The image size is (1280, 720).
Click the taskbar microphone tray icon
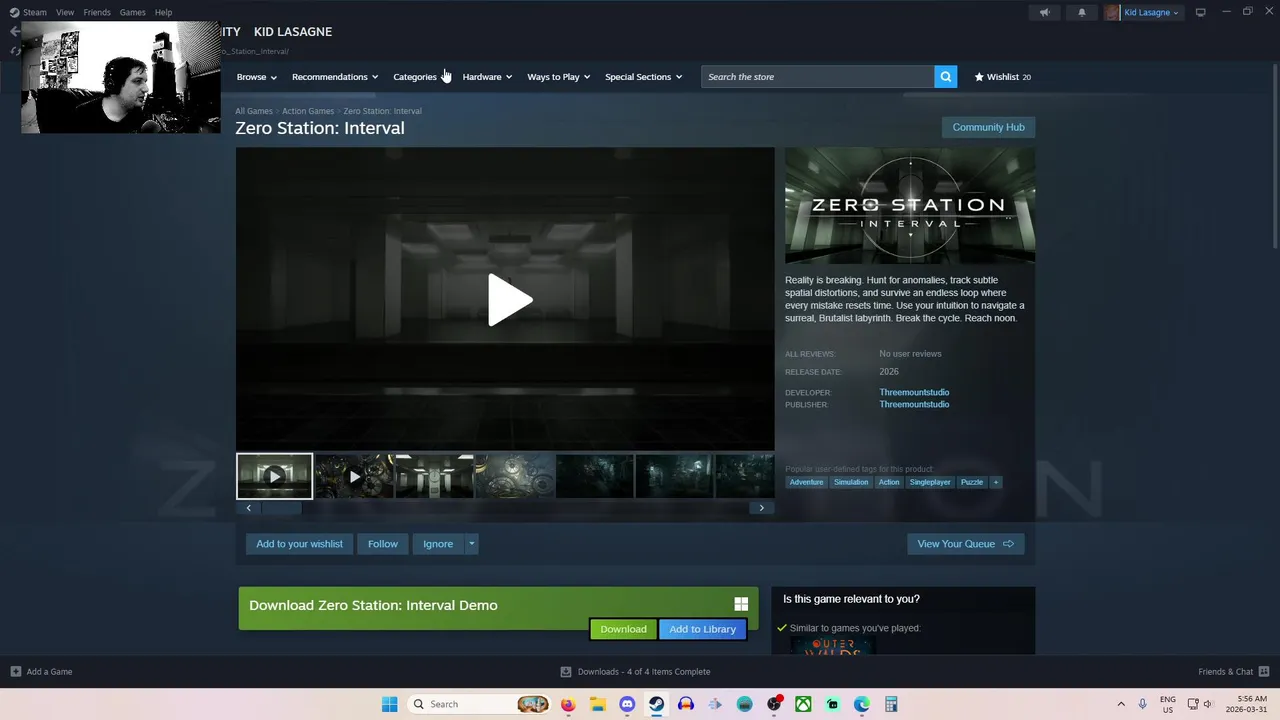[x=1143, y=704]
